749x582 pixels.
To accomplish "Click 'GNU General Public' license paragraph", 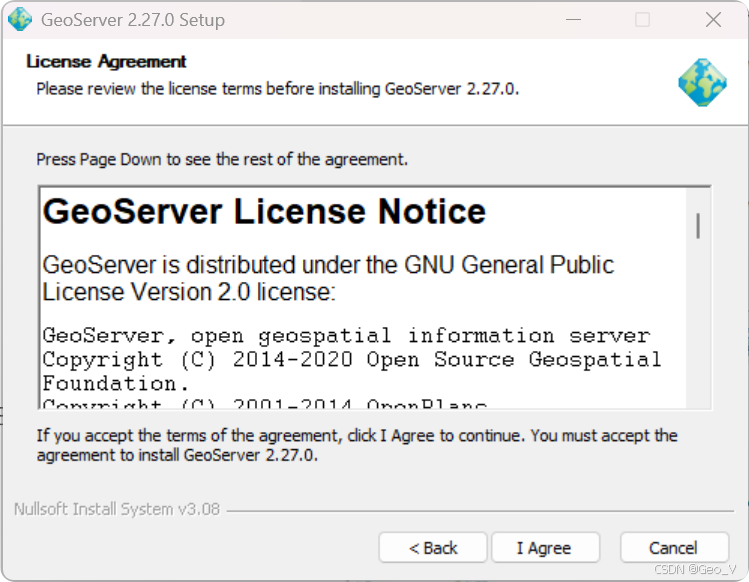I will pyautogui.click(x=328, y=278).
